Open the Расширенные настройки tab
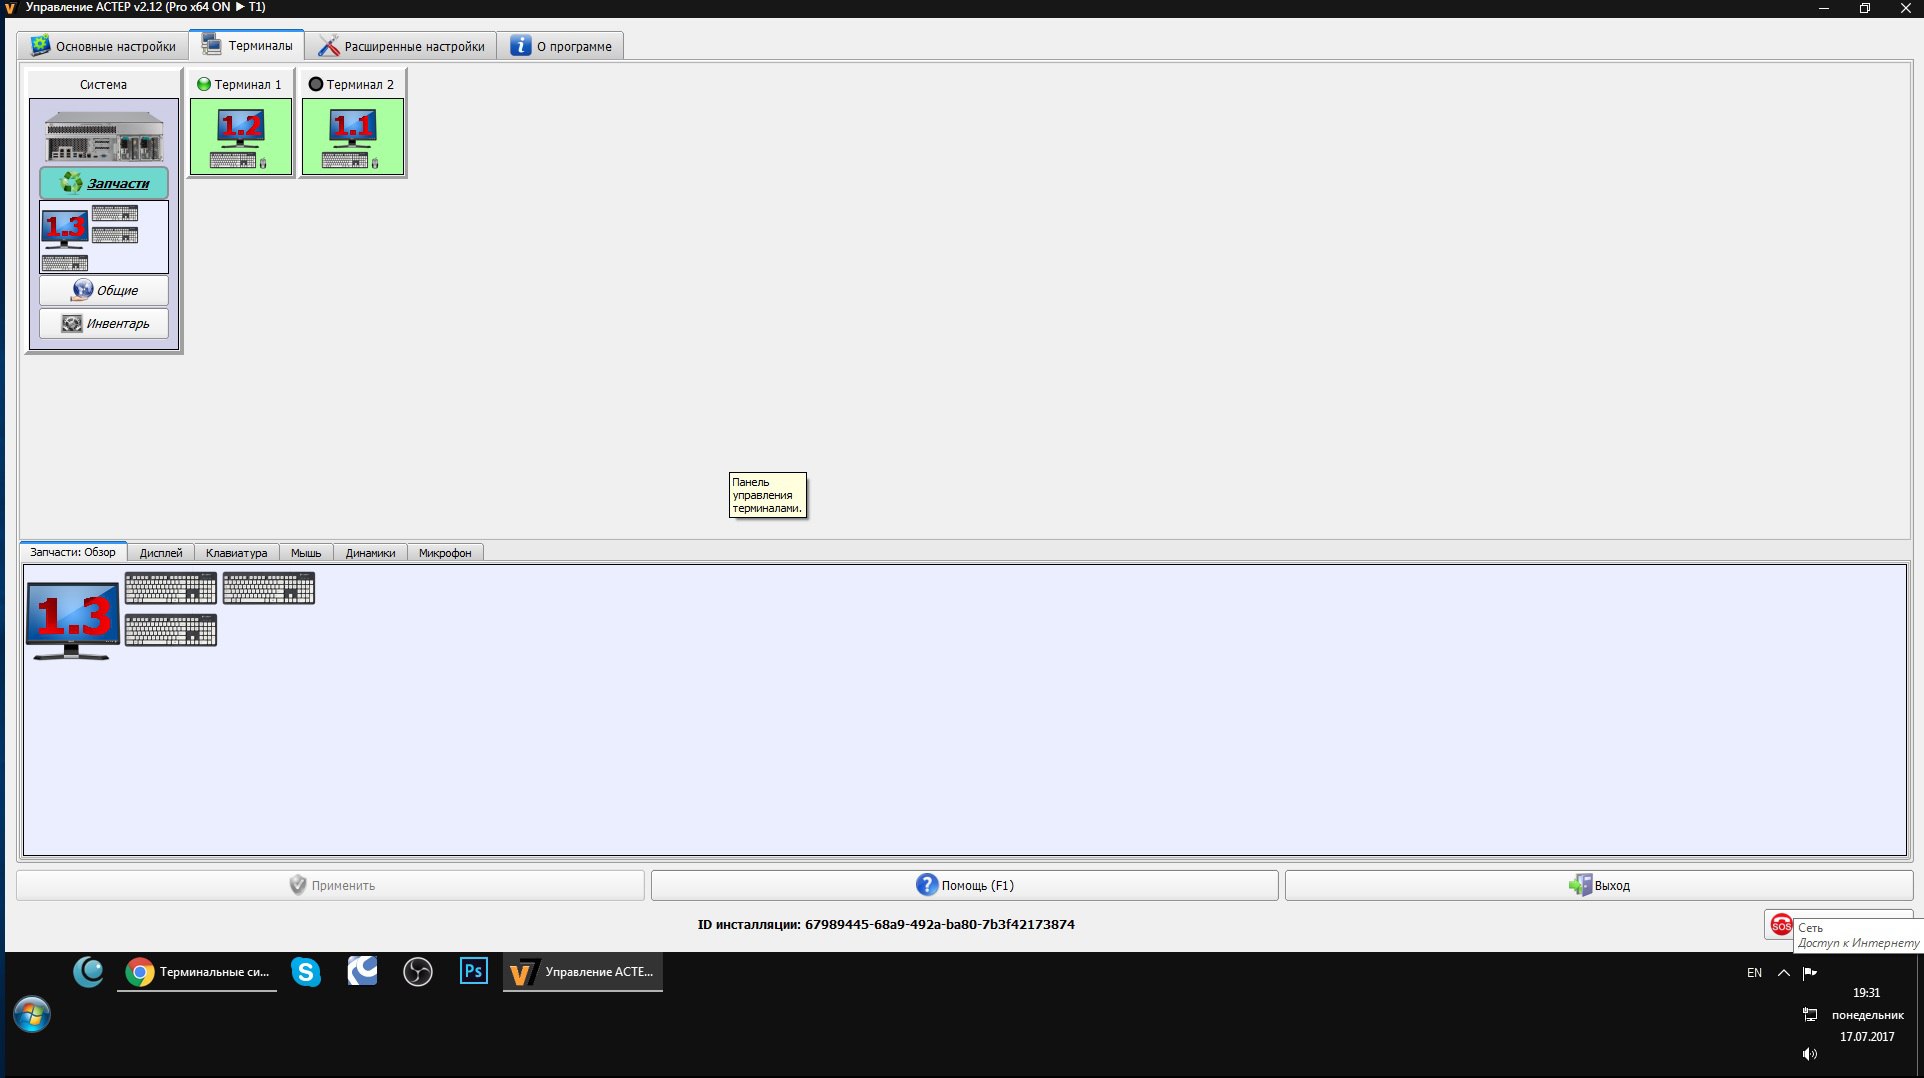Viewport: 1924px width, 1078px height. (401, 46)
